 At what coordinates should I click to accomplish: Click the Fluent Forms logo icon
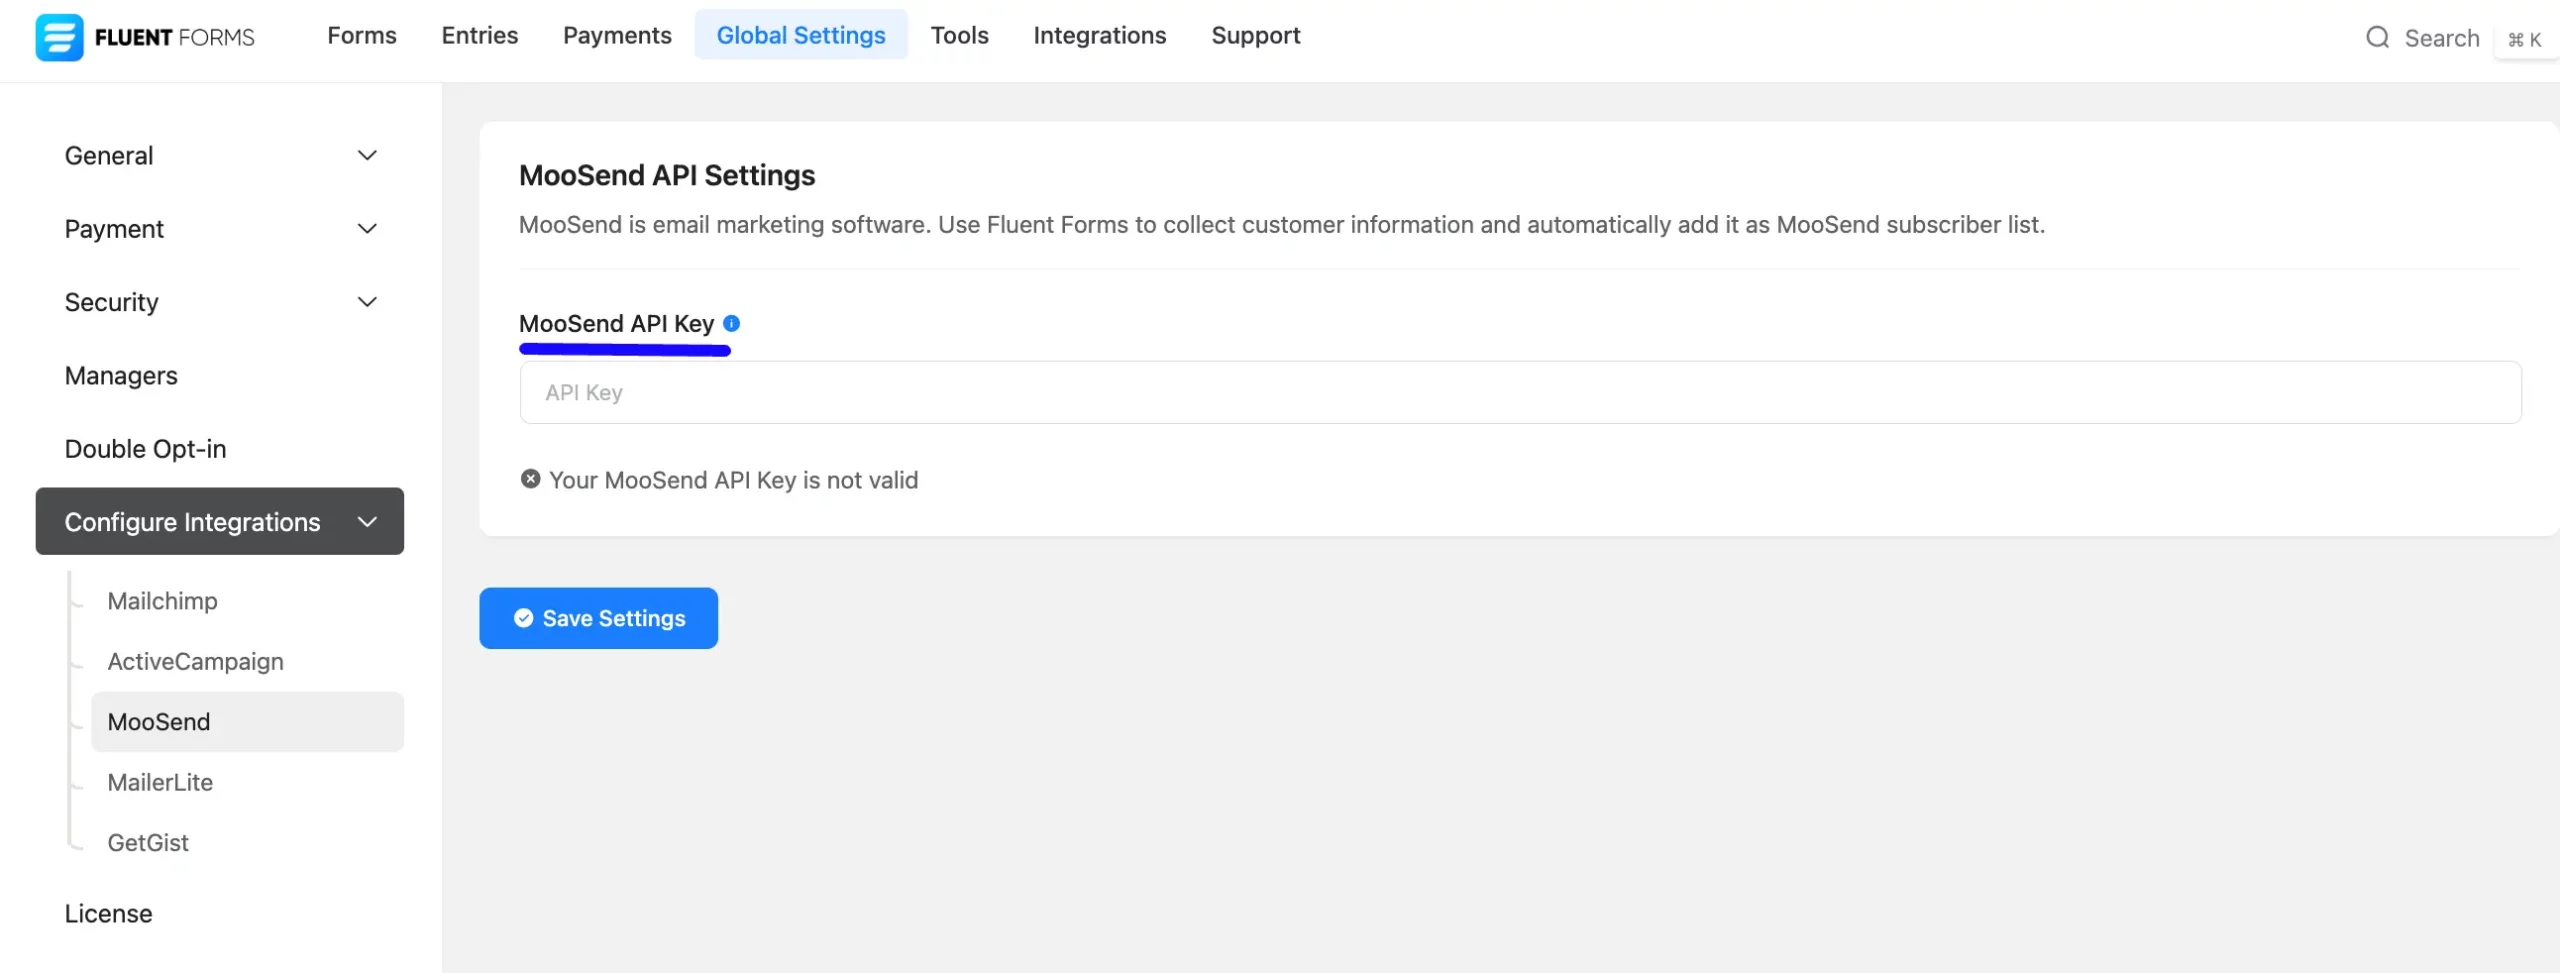(59, 37)
